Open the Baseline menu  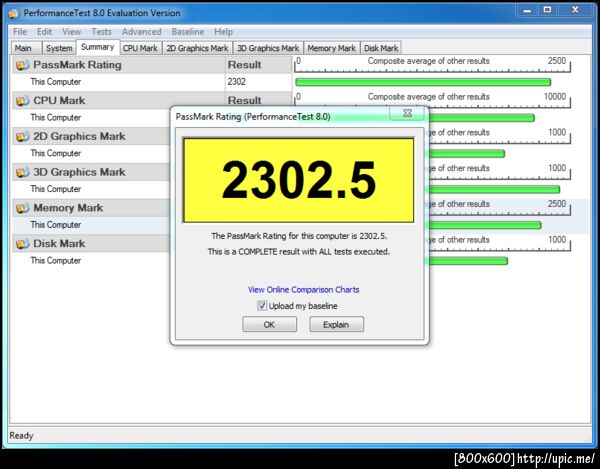[x=188, y=32]
